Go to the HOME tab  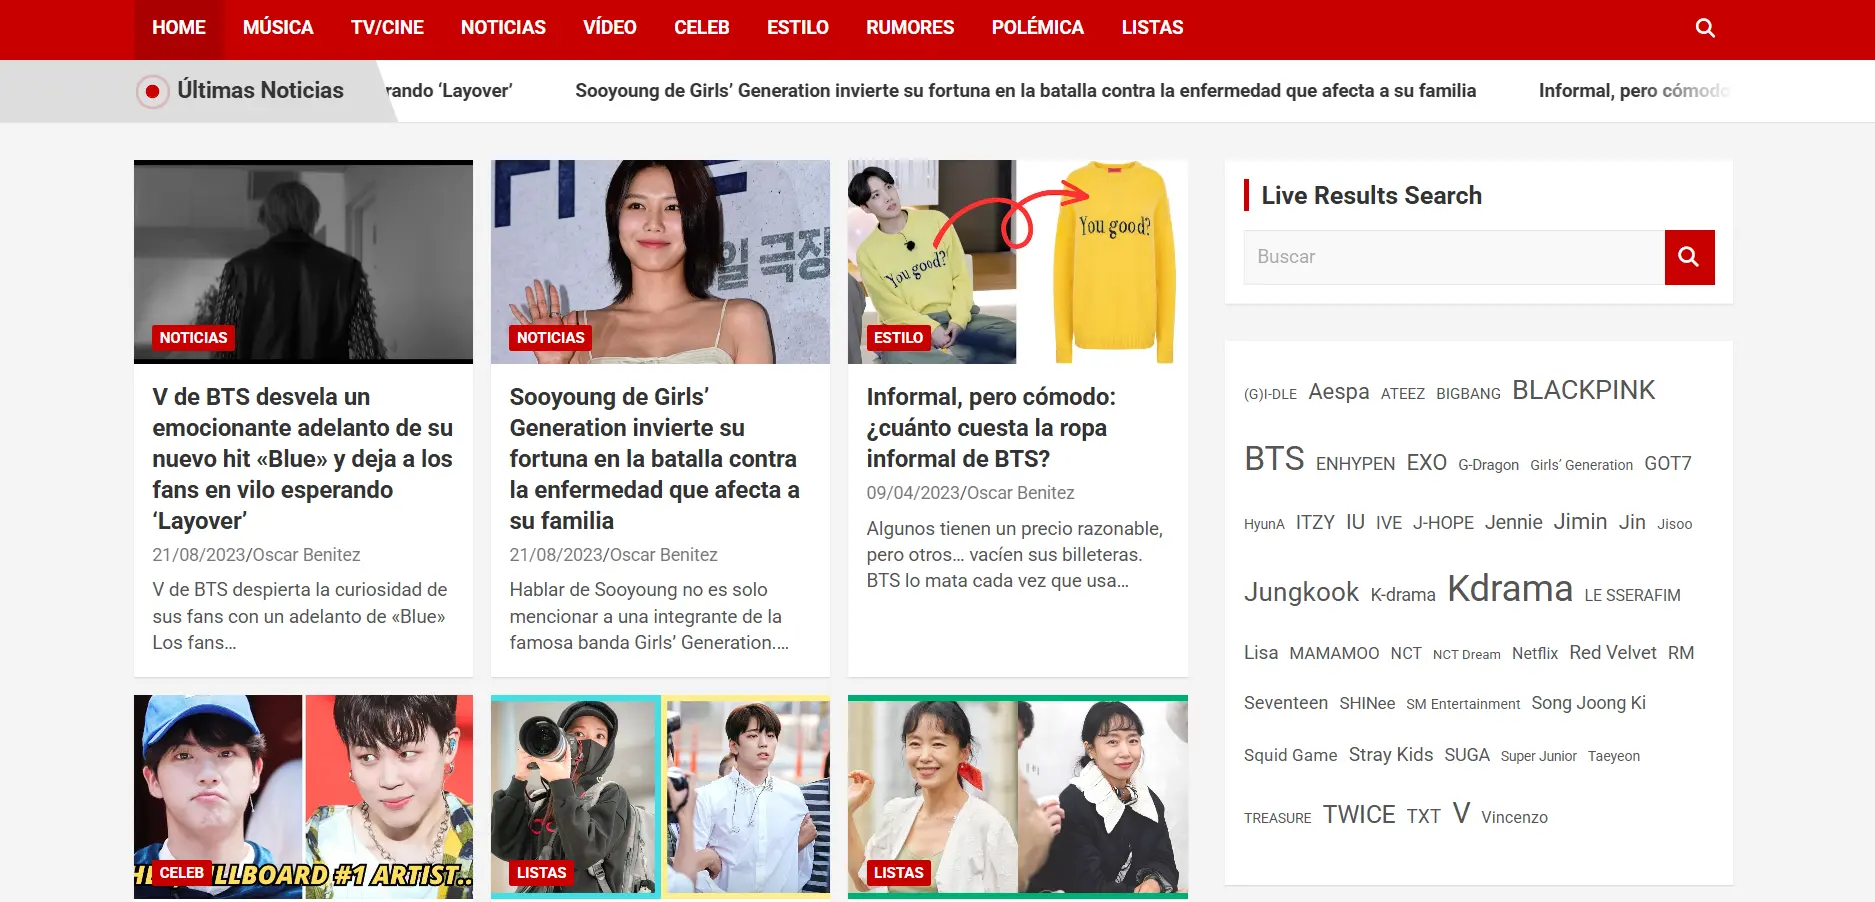(x=178, y=27)
